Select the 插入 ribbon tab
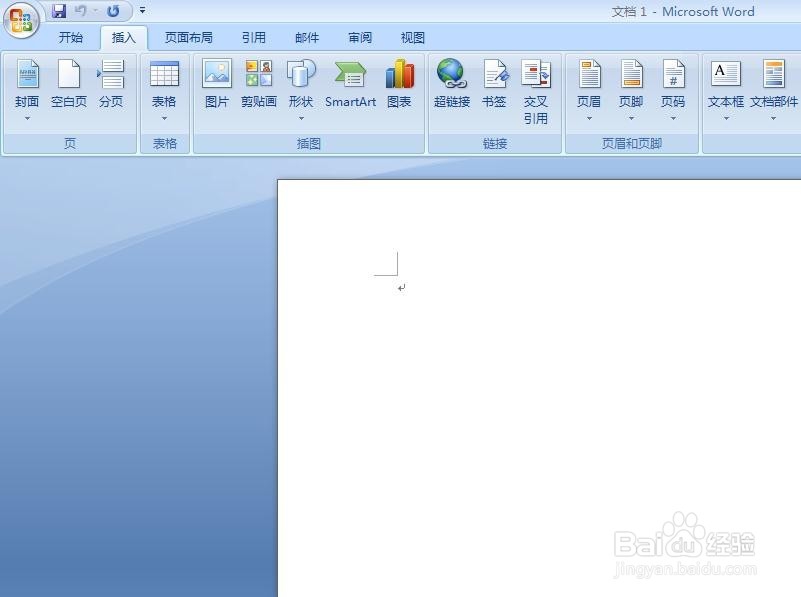Viewport: 801px width, 597px height. pos(124,38)
